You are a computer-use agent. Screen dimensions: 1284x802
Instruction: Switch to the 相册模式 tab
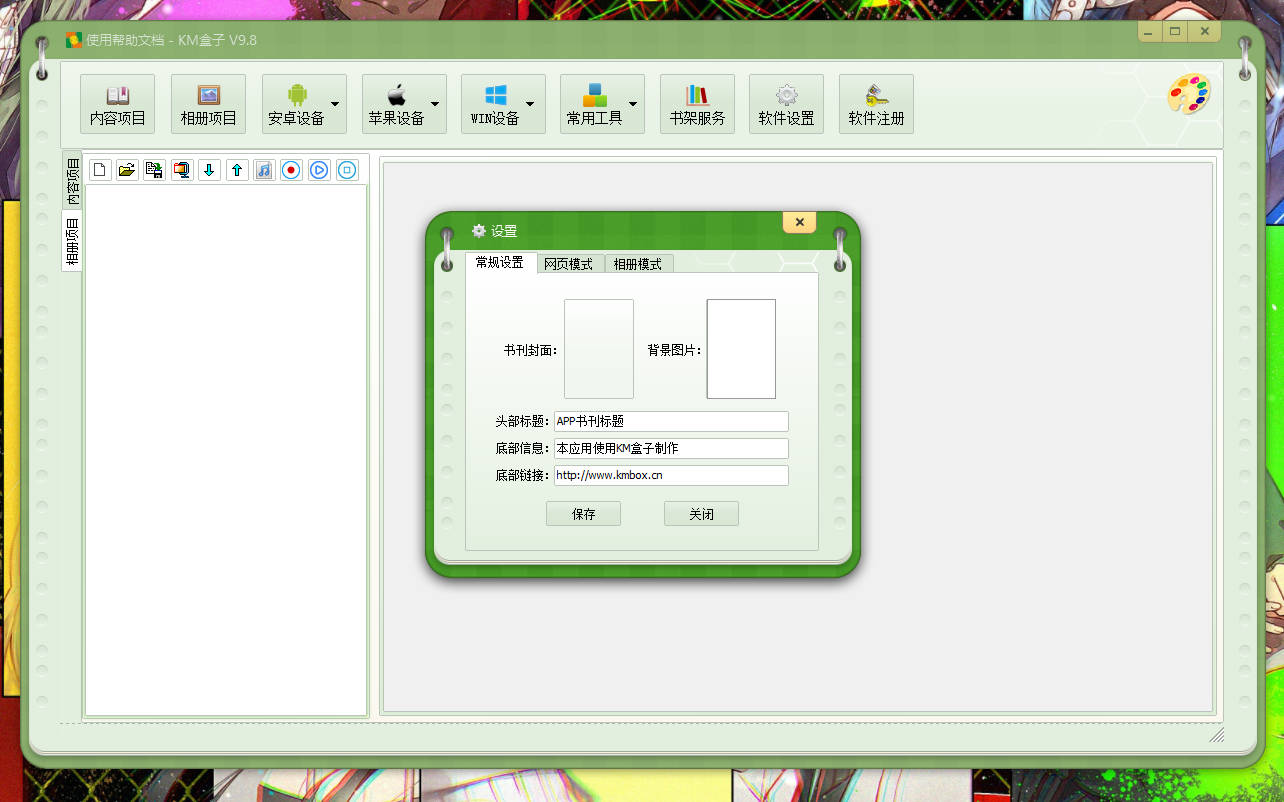638,264
